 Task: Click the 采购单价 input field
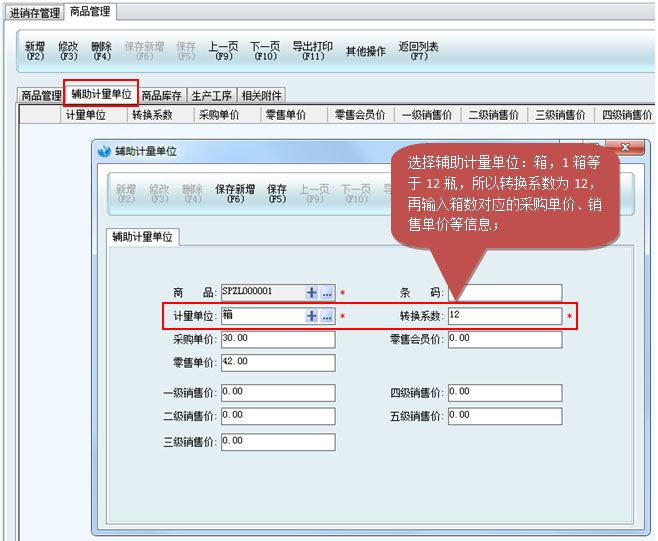pos(277,340)
